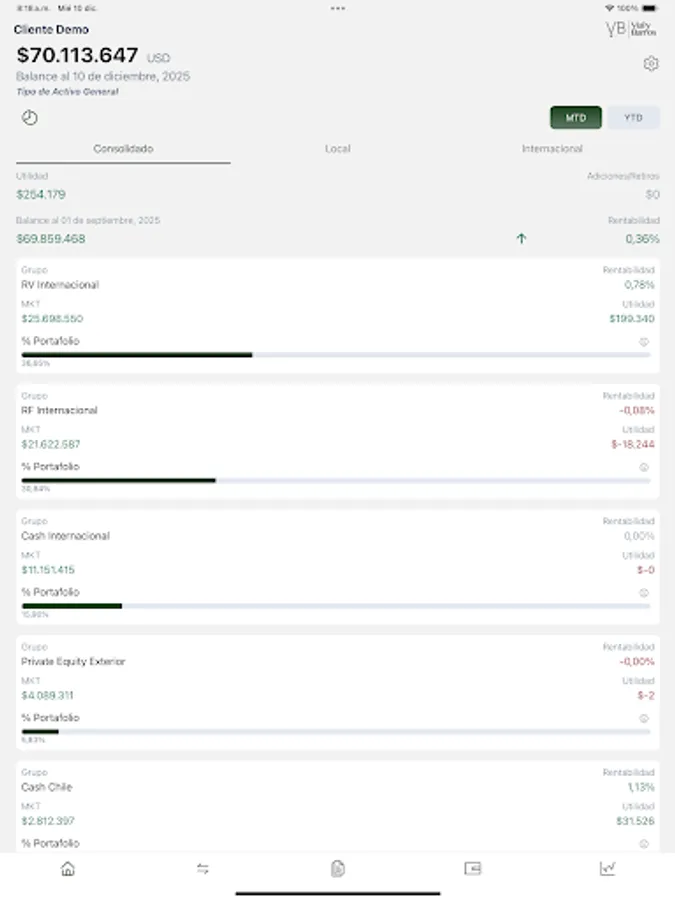
Task: Tap info icon on Cash Internacional card
Action: 644,593
